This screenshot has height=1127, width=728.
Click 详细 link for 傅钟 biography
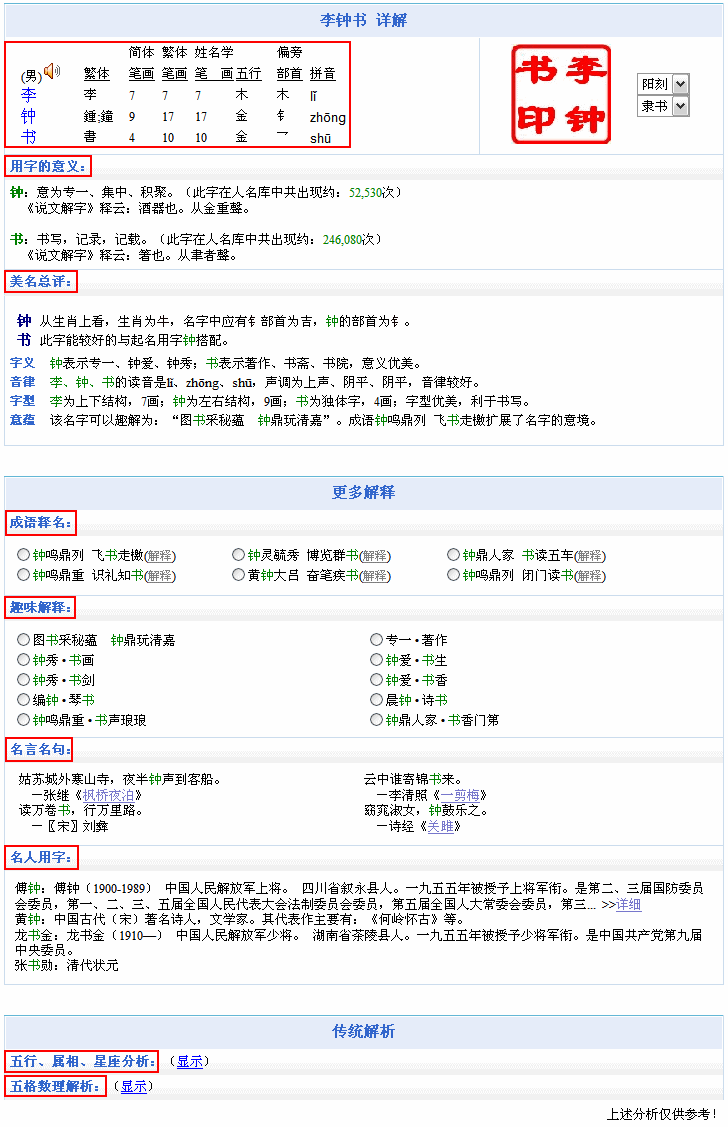(628, 904)
